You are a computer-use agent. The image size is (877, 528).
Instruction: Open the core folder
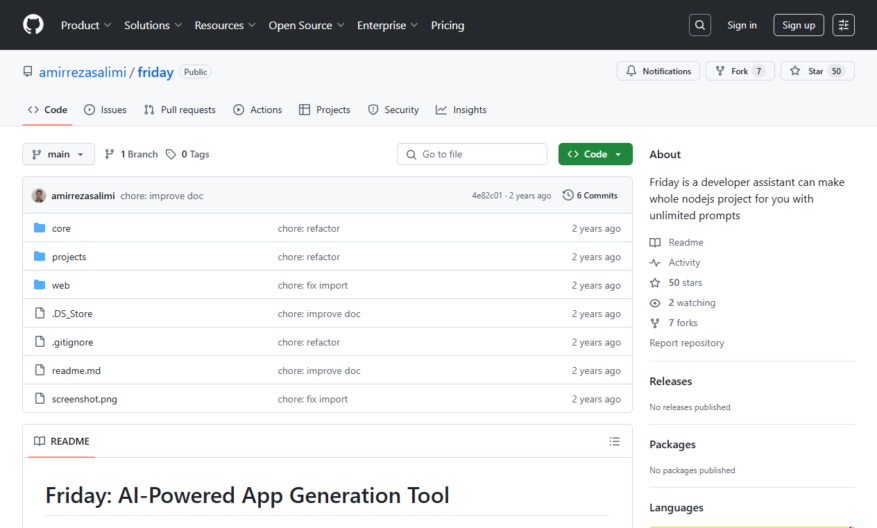tap(61, 228)
